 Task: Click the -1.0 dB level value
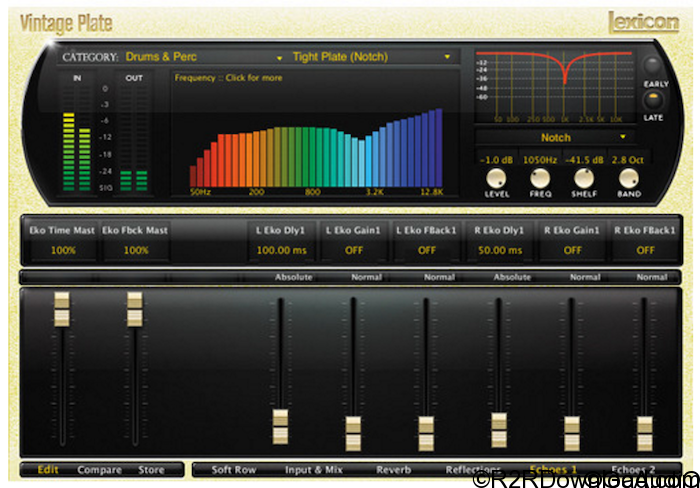(x=496, y=160)
